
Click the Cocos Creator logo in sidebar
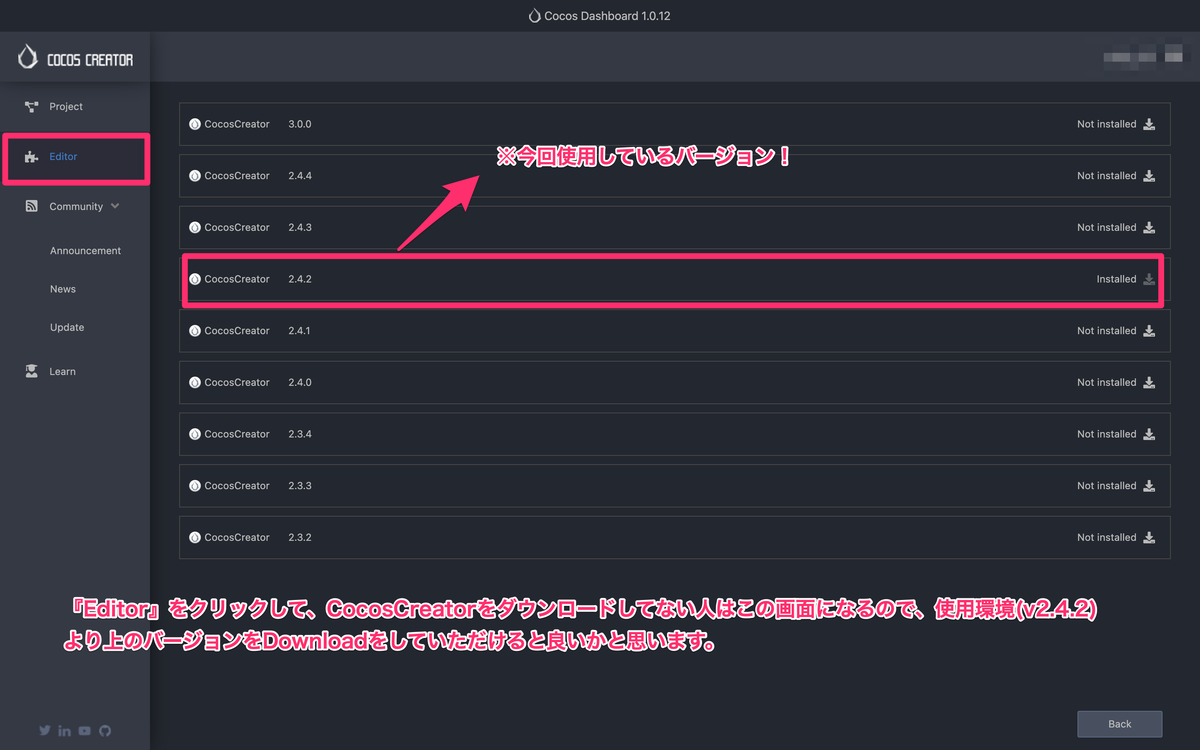click(x=27, y=57)
